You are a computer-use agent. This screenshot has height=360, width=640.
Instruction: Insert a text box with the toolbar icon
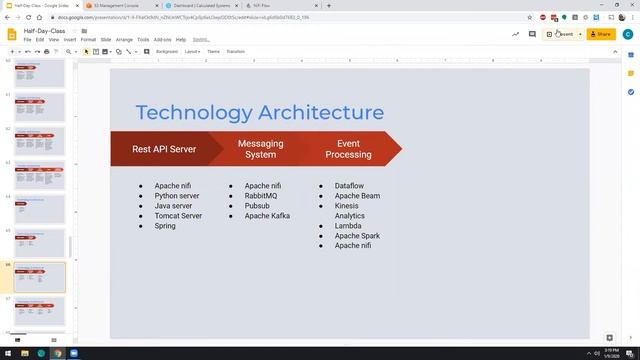pos(96,52)
